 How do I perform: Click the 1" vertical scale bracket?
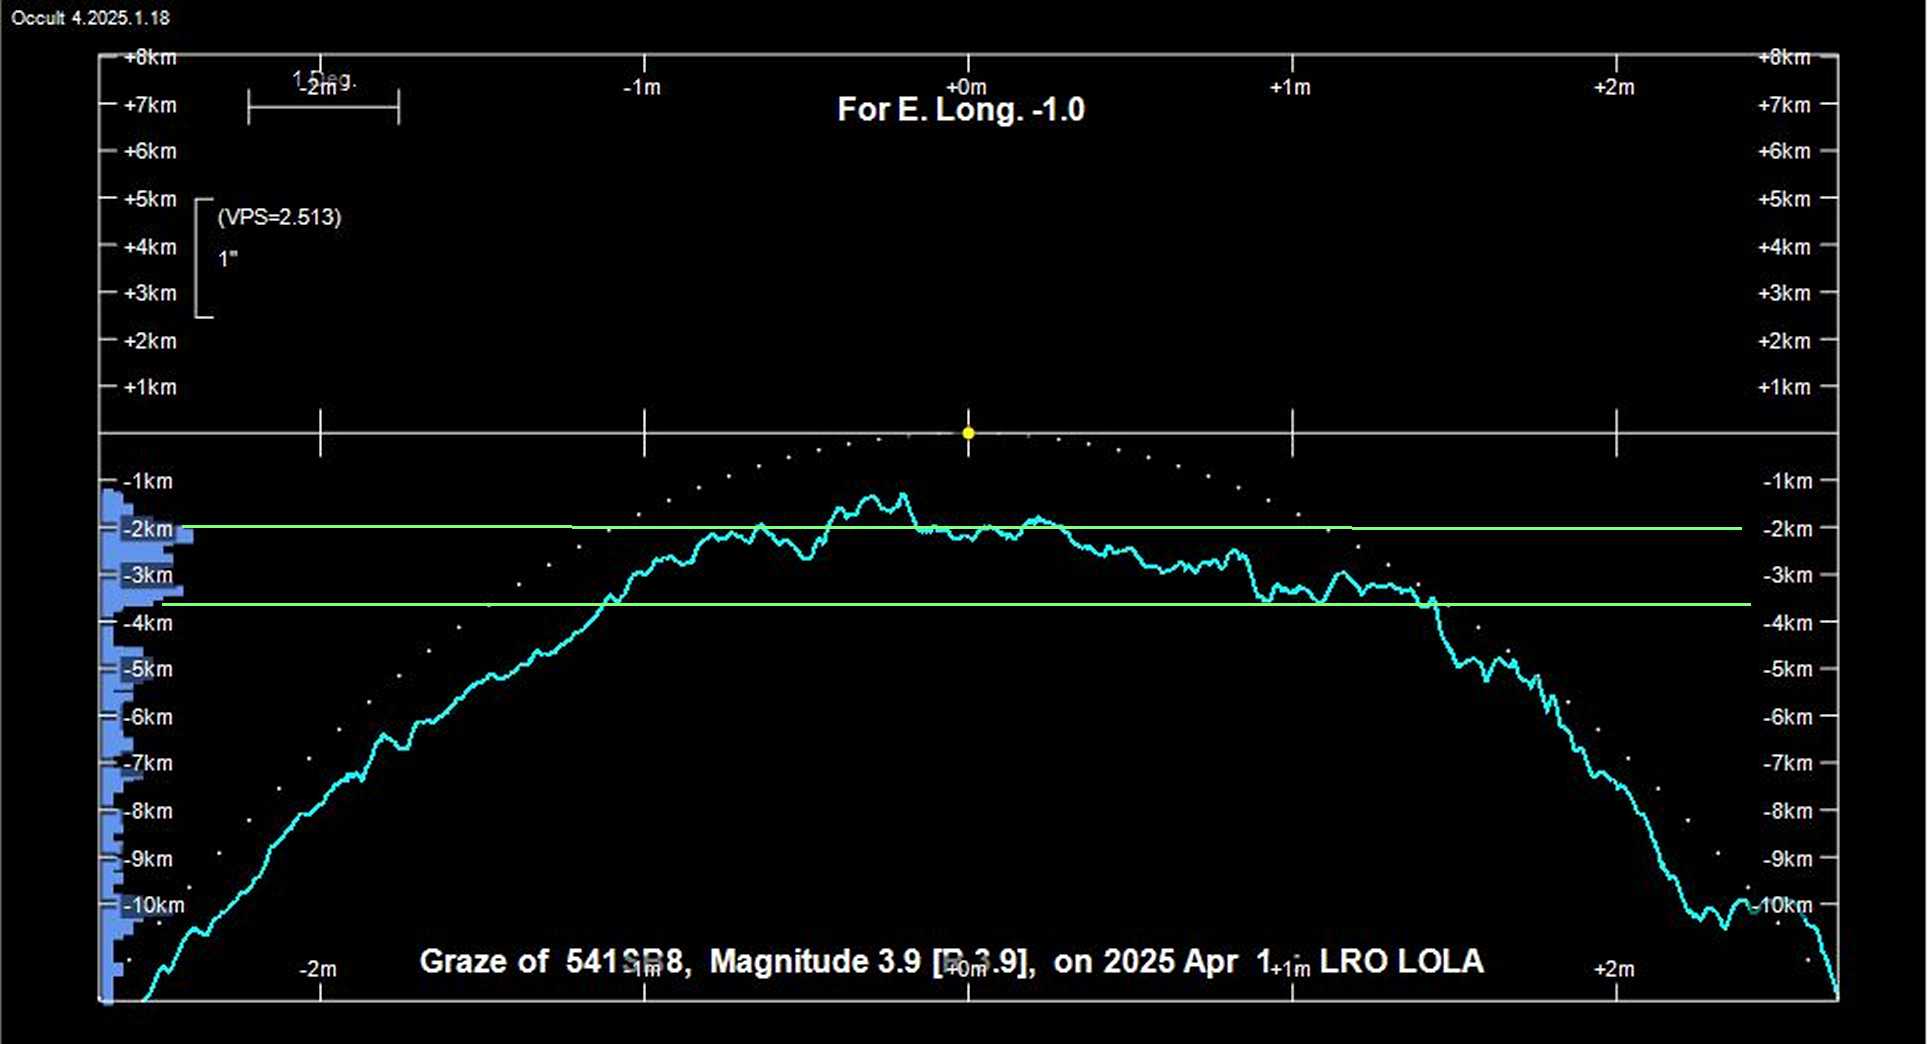(202, 258)
